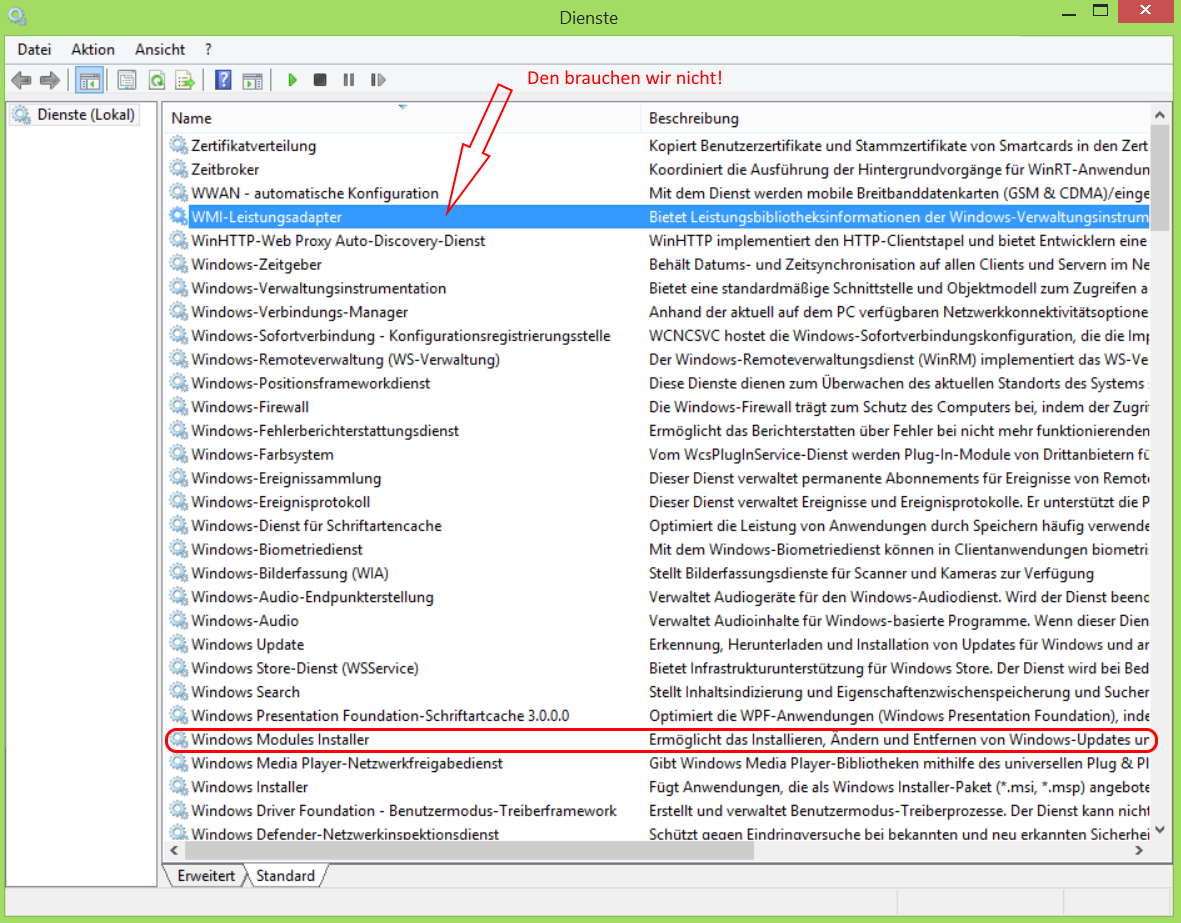Click the vertical scrollbar thumb
The image size is (1181, 923).
[1160, 177]
